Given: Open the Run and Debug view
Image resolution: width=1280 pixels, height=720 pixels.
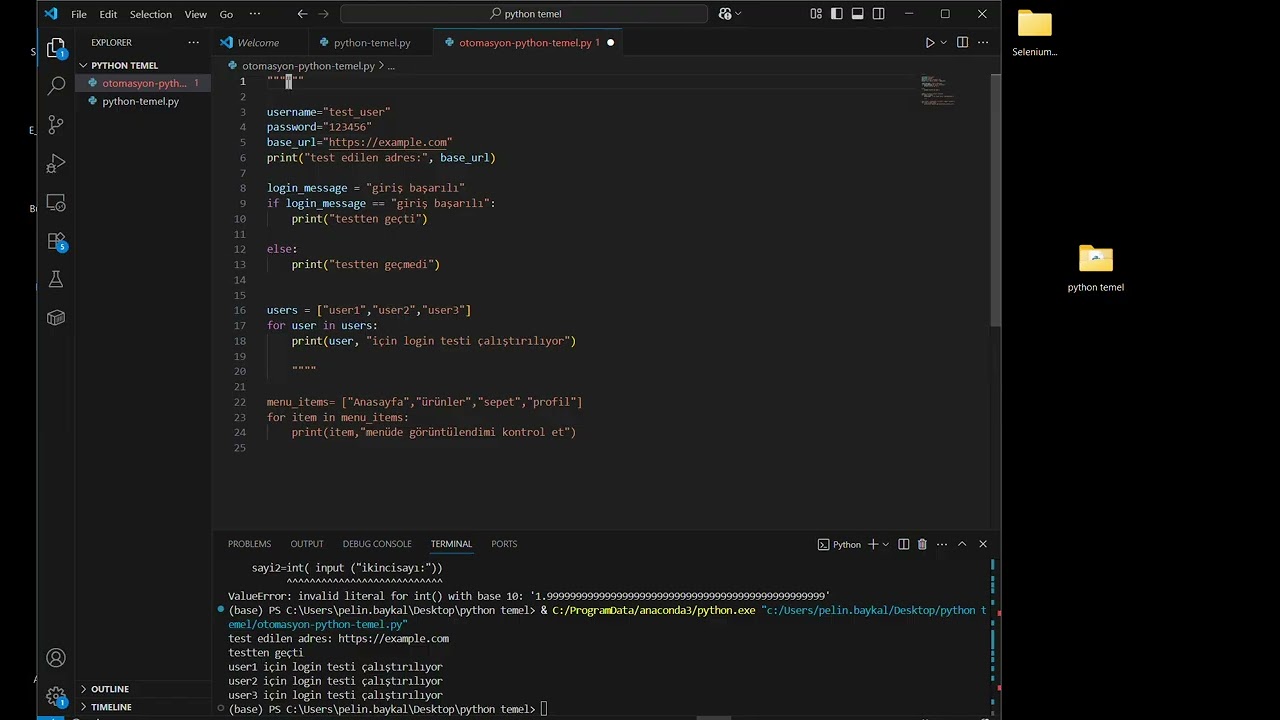Looking at the screenshot, I should coord(56,163).
